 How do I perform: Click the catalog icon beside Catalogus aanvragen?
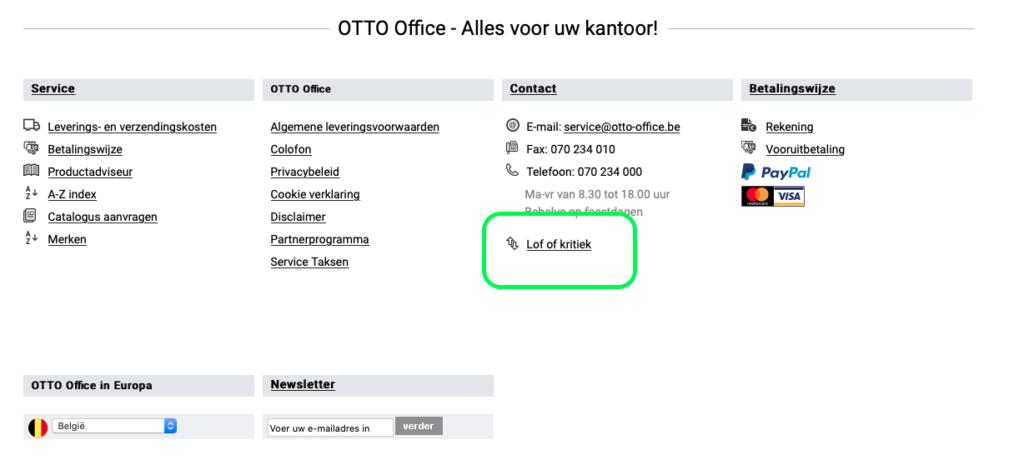point(30,215)
